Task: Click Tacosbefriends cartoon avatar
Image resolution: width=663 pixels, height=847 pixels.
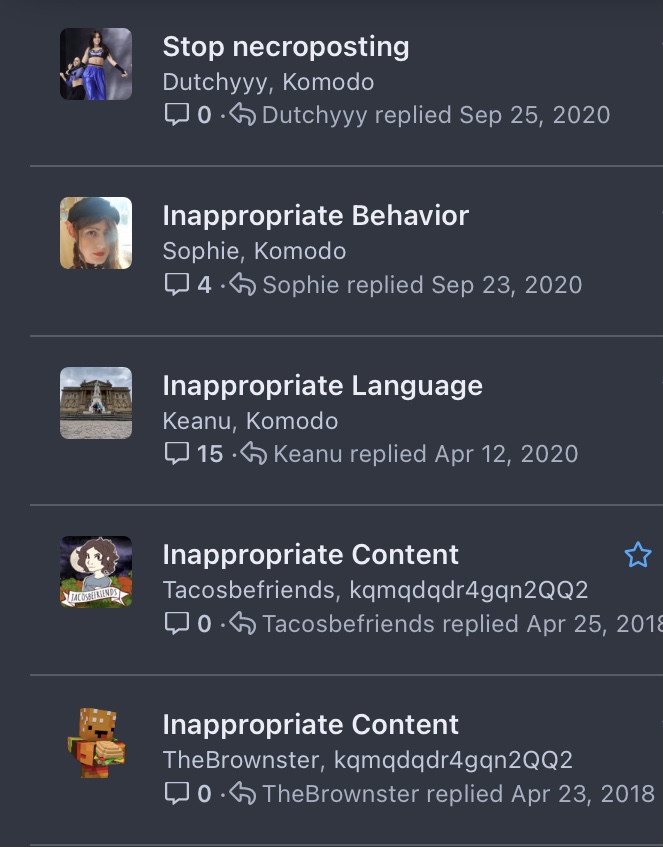Action: tap(96, 572)
